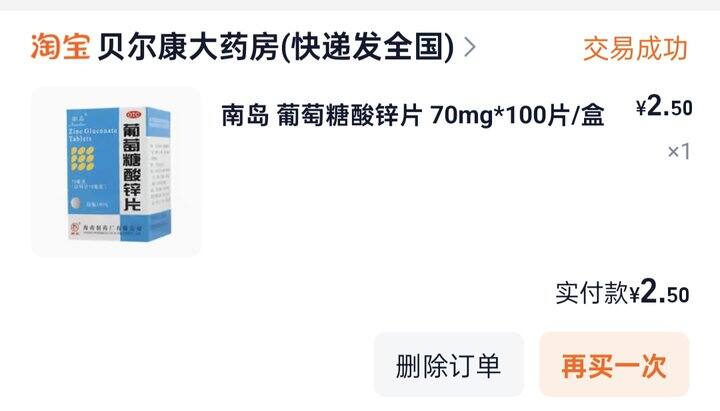
Task: Delete the order with 删除订单
Action: (448, 365)
